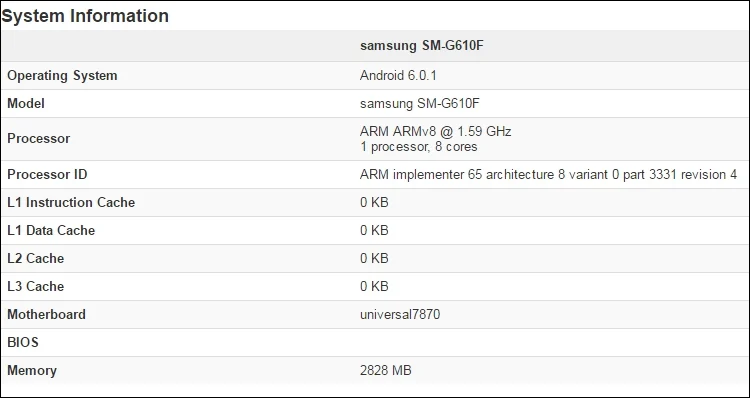The height and width of the screenshot is (398, 750).
Task: Select ARM ARMv8 @ 1.59 GHz text
Action: coord(436,131)
